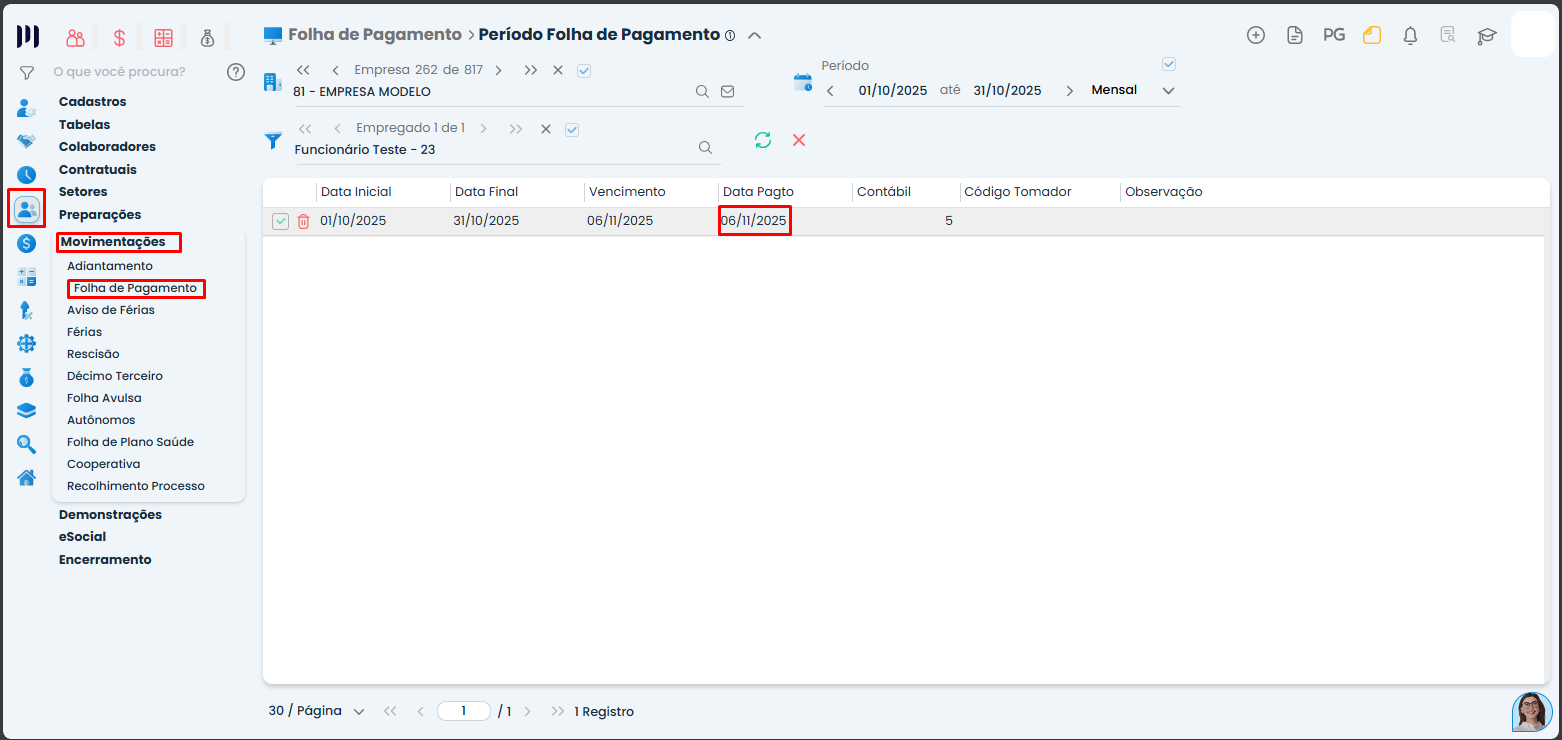Open the blue dollar coin sidebar icon
This screenshot has height=740, width=1562.
tap(27, 243)
